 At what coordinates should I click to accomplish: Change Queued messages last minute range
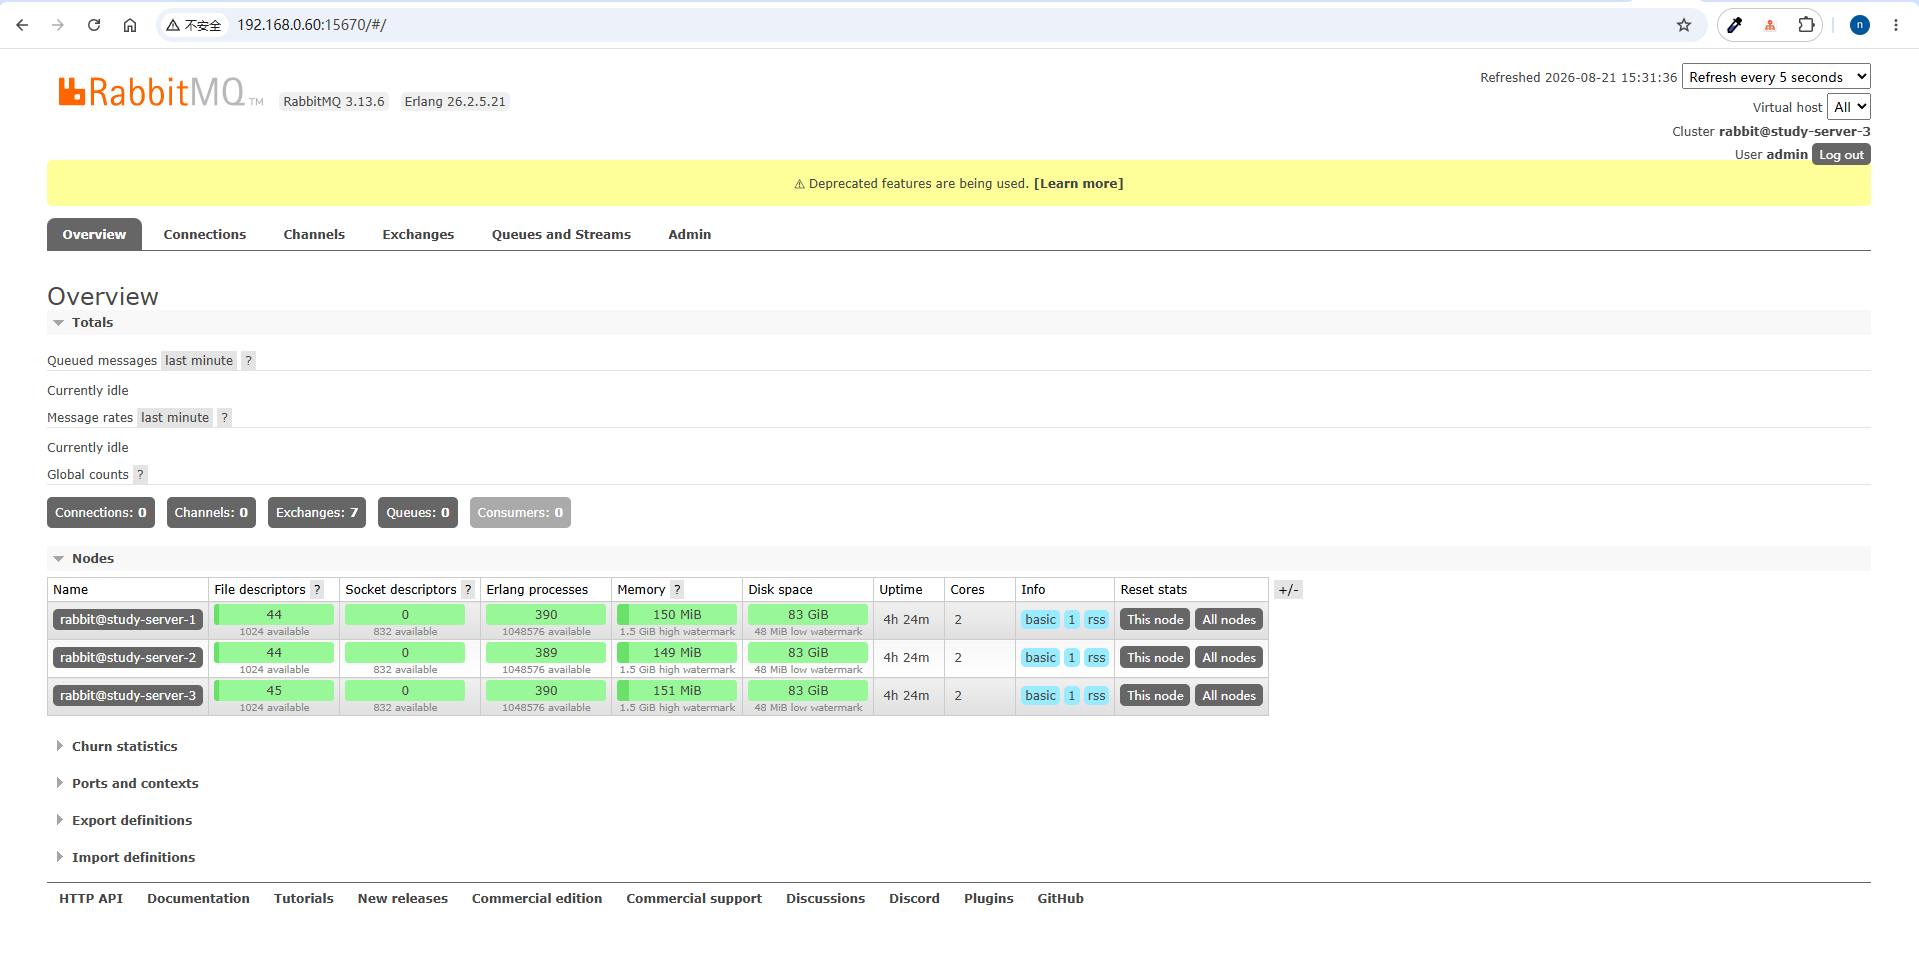(199, 361)
